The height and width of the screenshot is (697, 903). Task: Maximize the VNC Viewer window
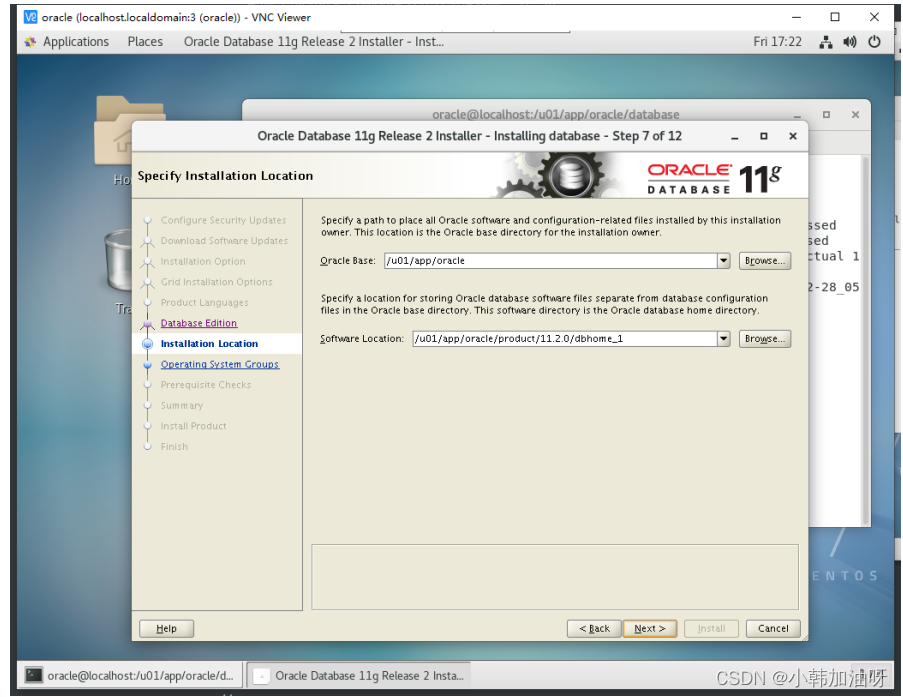click(835, 17)
